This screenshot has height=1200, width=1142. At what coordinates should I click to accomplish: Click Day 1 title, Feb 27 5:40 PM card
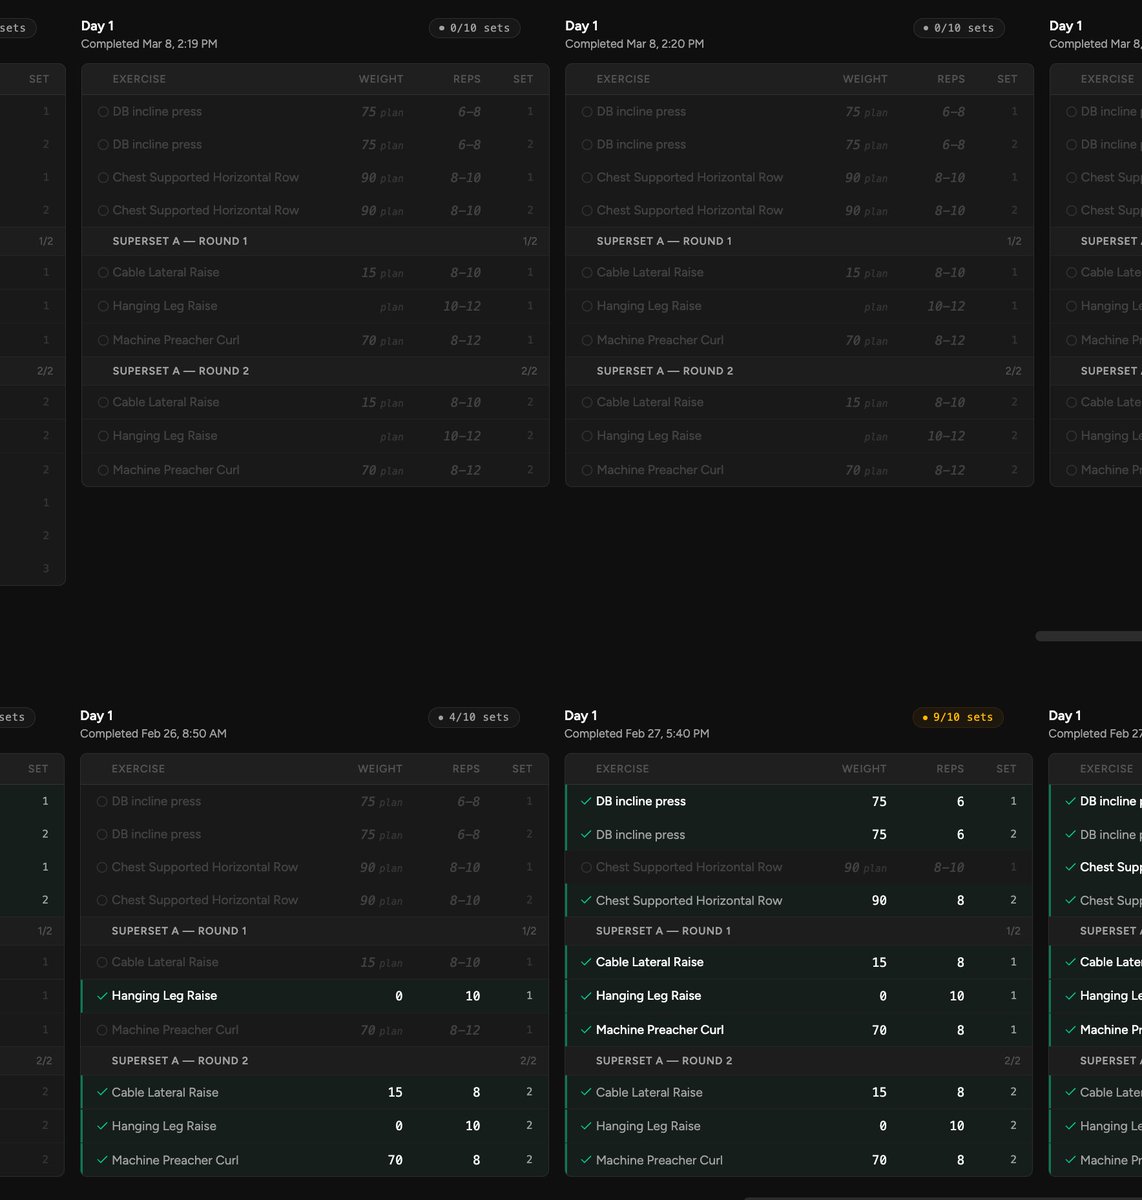pyautogui.click(x=580, y=716)
